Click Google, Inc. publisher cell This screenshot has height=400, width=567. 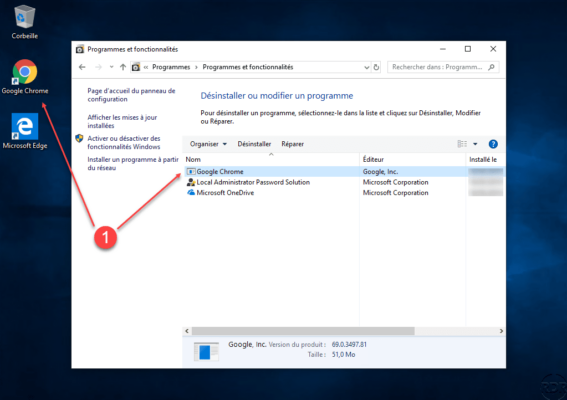(380, 171)
